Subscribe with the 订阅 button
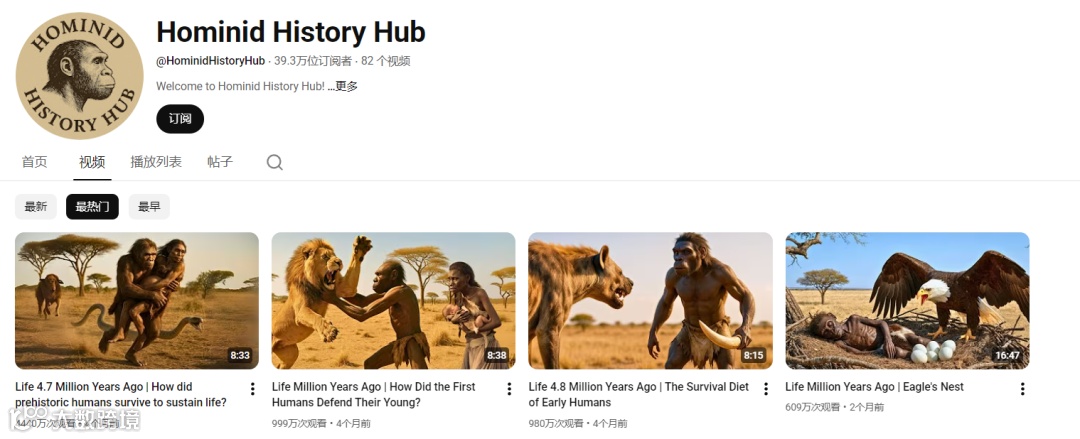Viewport: 1080px width, 439px height. pos(180,119)
